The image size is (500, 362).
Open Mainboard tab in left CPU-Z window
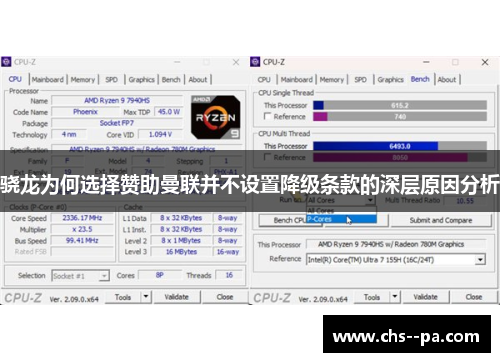click(x=48, y=80)
